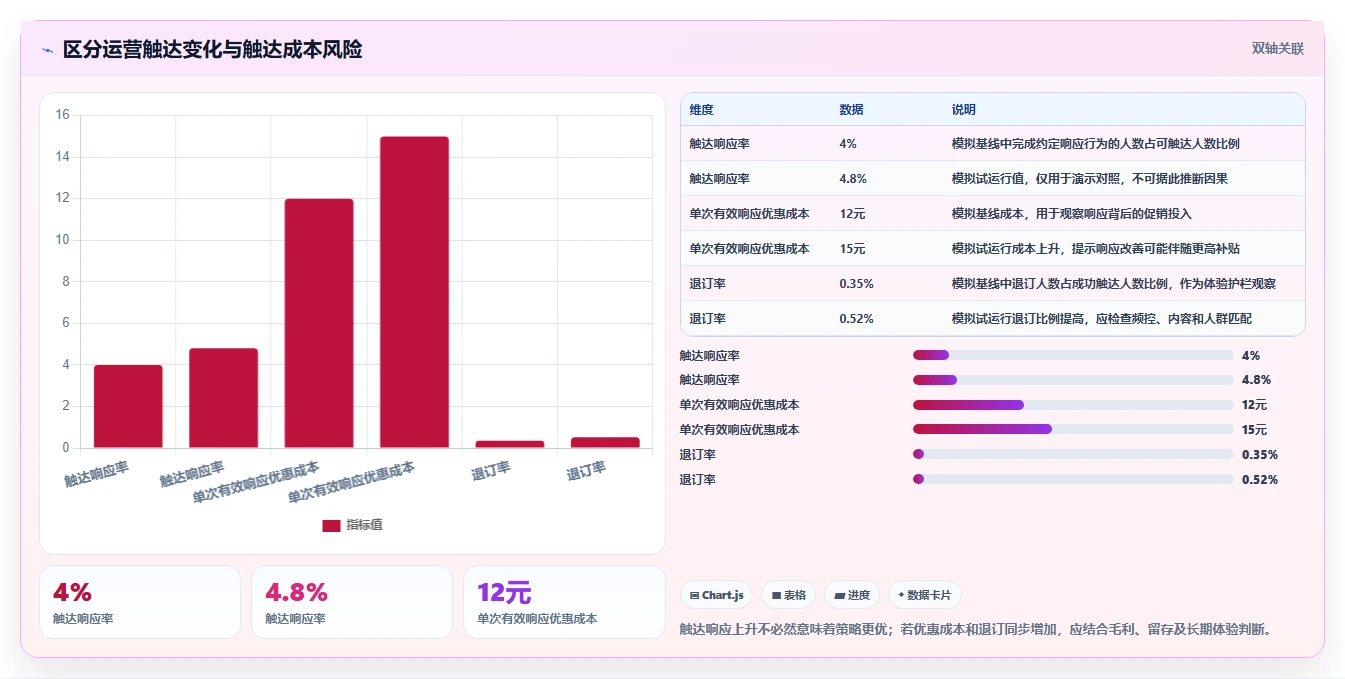Click the table cell showing 0.35%

point(857,284)
